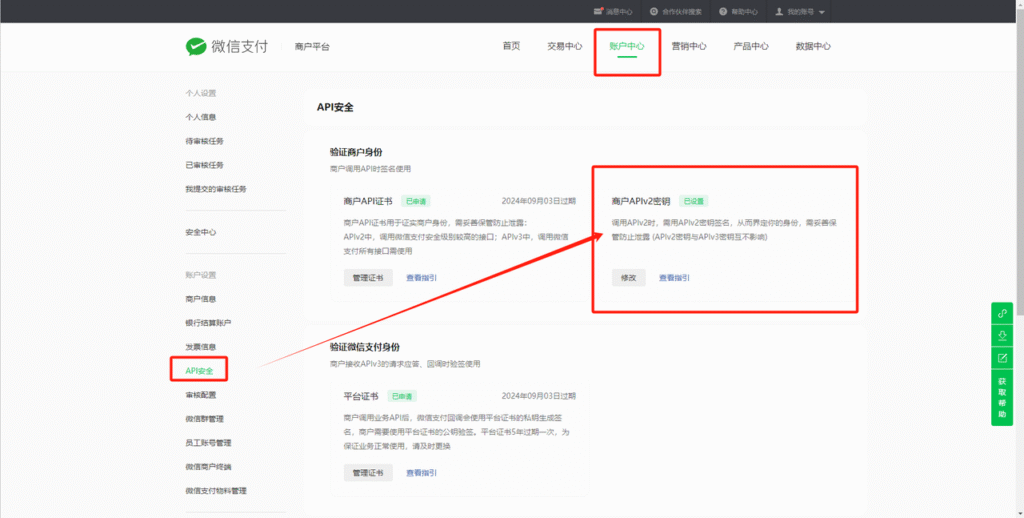Screen dimensions: 1024x518
Task: Click 查看指引 under 商户API证书
Action: [421, 278]
